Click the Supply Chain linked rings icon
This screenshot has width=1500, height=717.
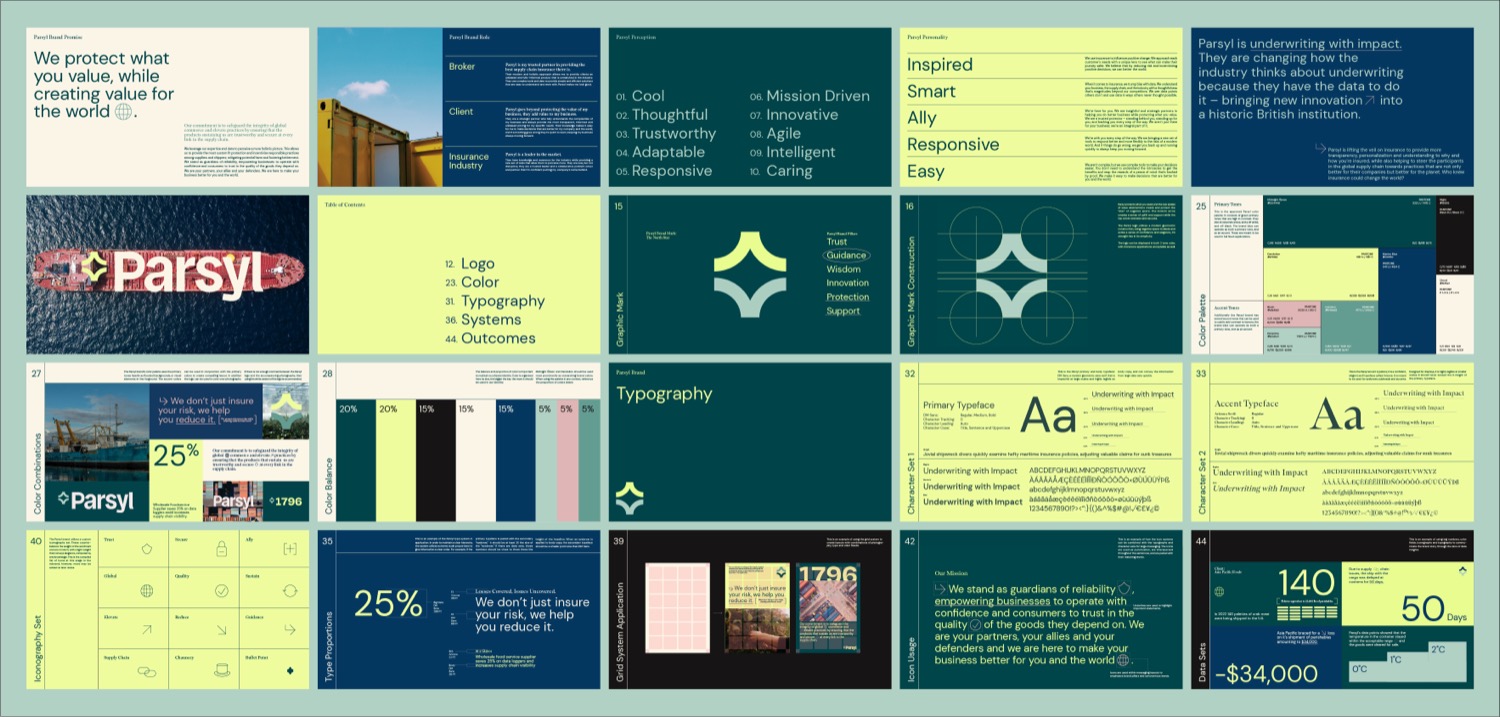coord(147,671)
